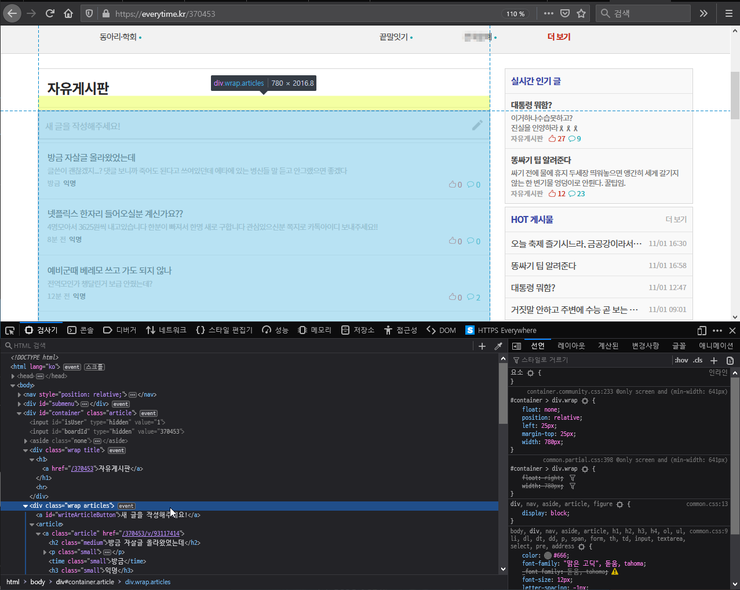Click event badge on div.wrap.title node

[116, 450]
